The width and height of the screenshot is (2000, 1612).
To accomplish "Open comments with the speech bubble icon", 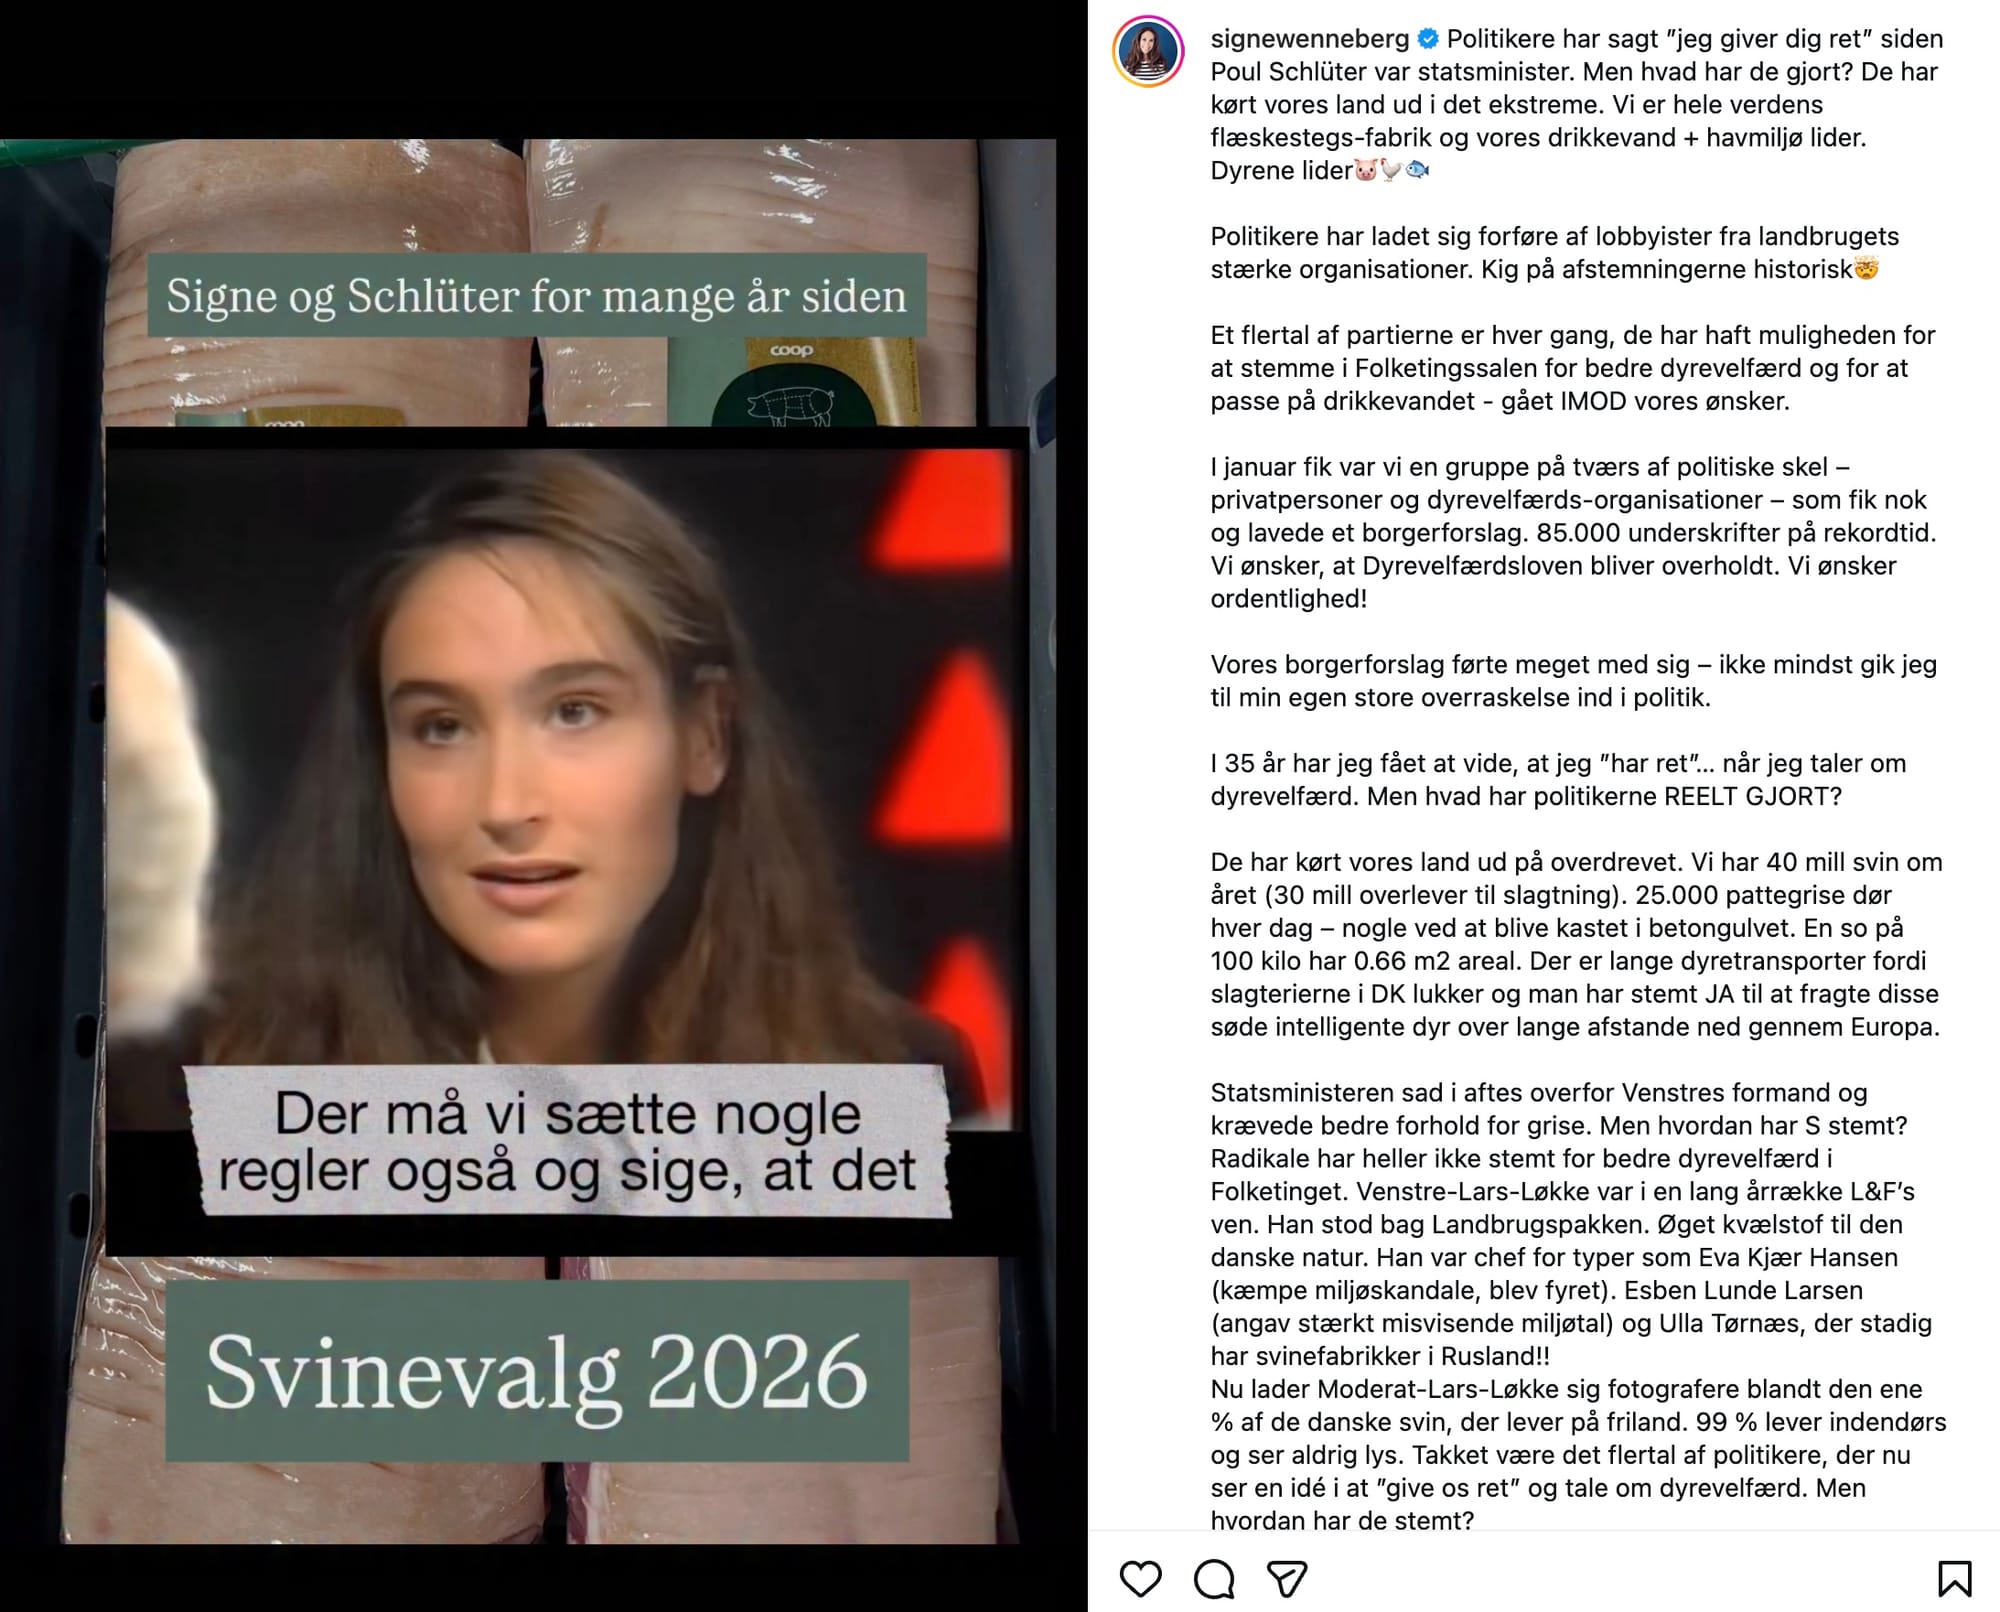I will coord(1214,1579).
